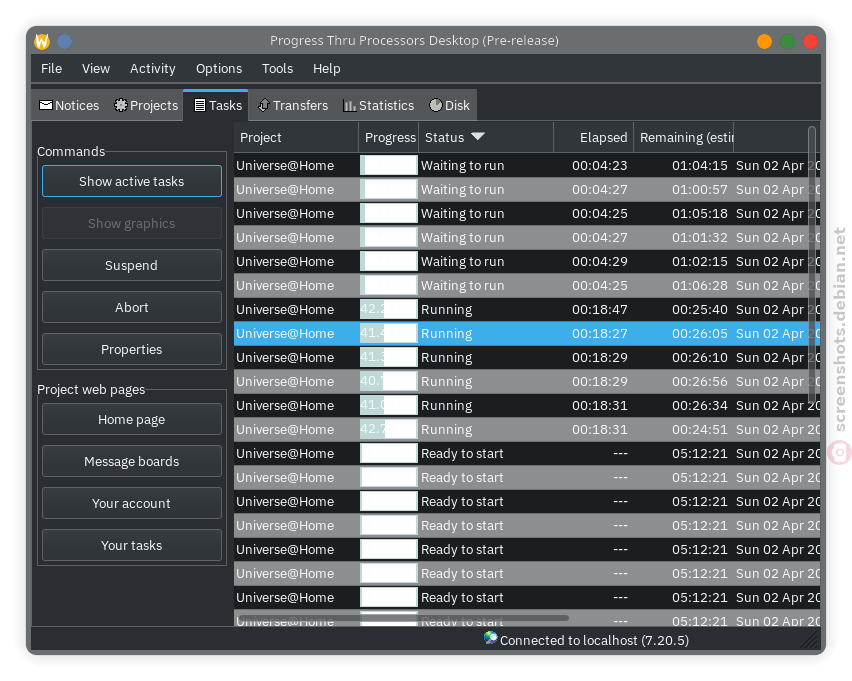Image resolution: width=852 pixels, height=681 pixels.
Task: Open task Properties
Action: point(131,349)
